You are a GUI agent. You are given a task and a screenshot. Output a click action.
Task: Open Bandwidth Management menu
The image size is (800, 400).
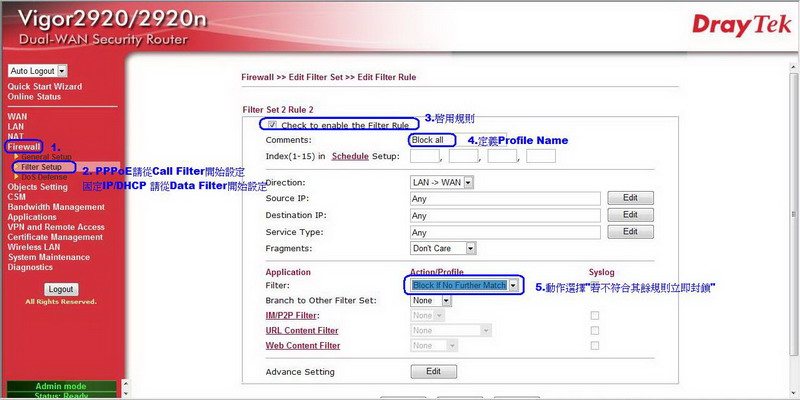(56, 207)
